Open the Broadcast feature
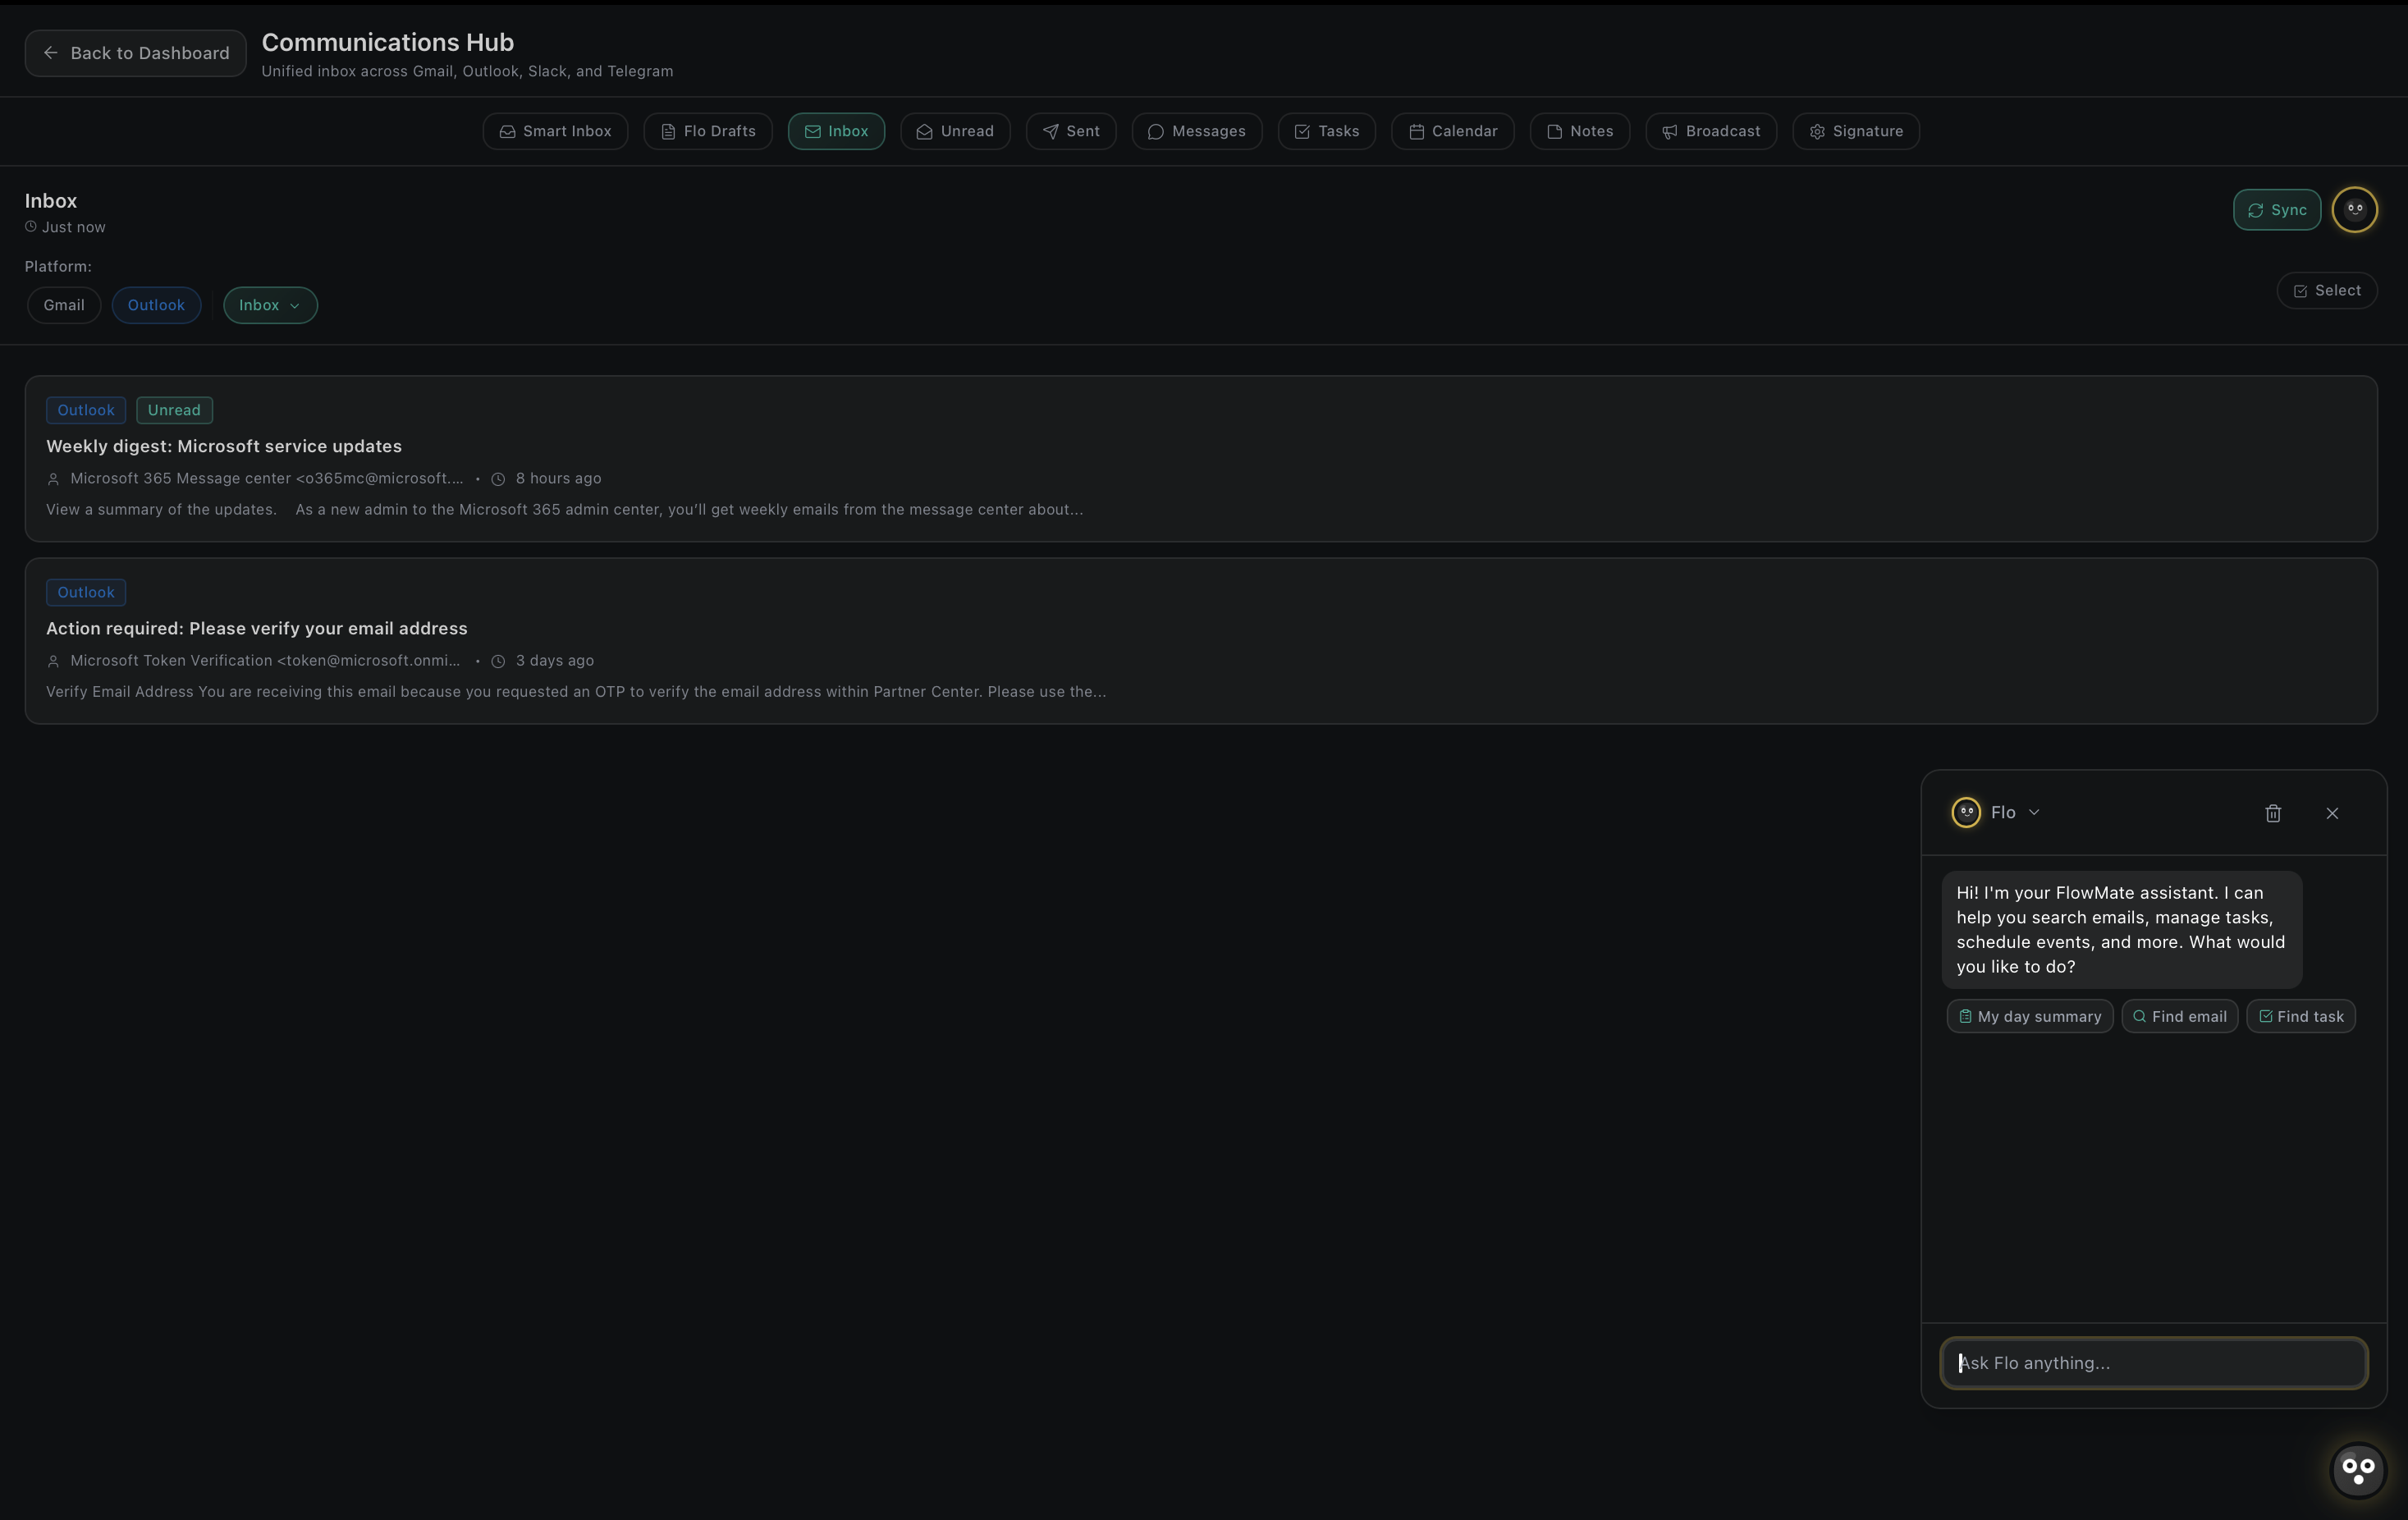The height and width of the screenshot is (1520, 2408). [x=1710, y=131]
